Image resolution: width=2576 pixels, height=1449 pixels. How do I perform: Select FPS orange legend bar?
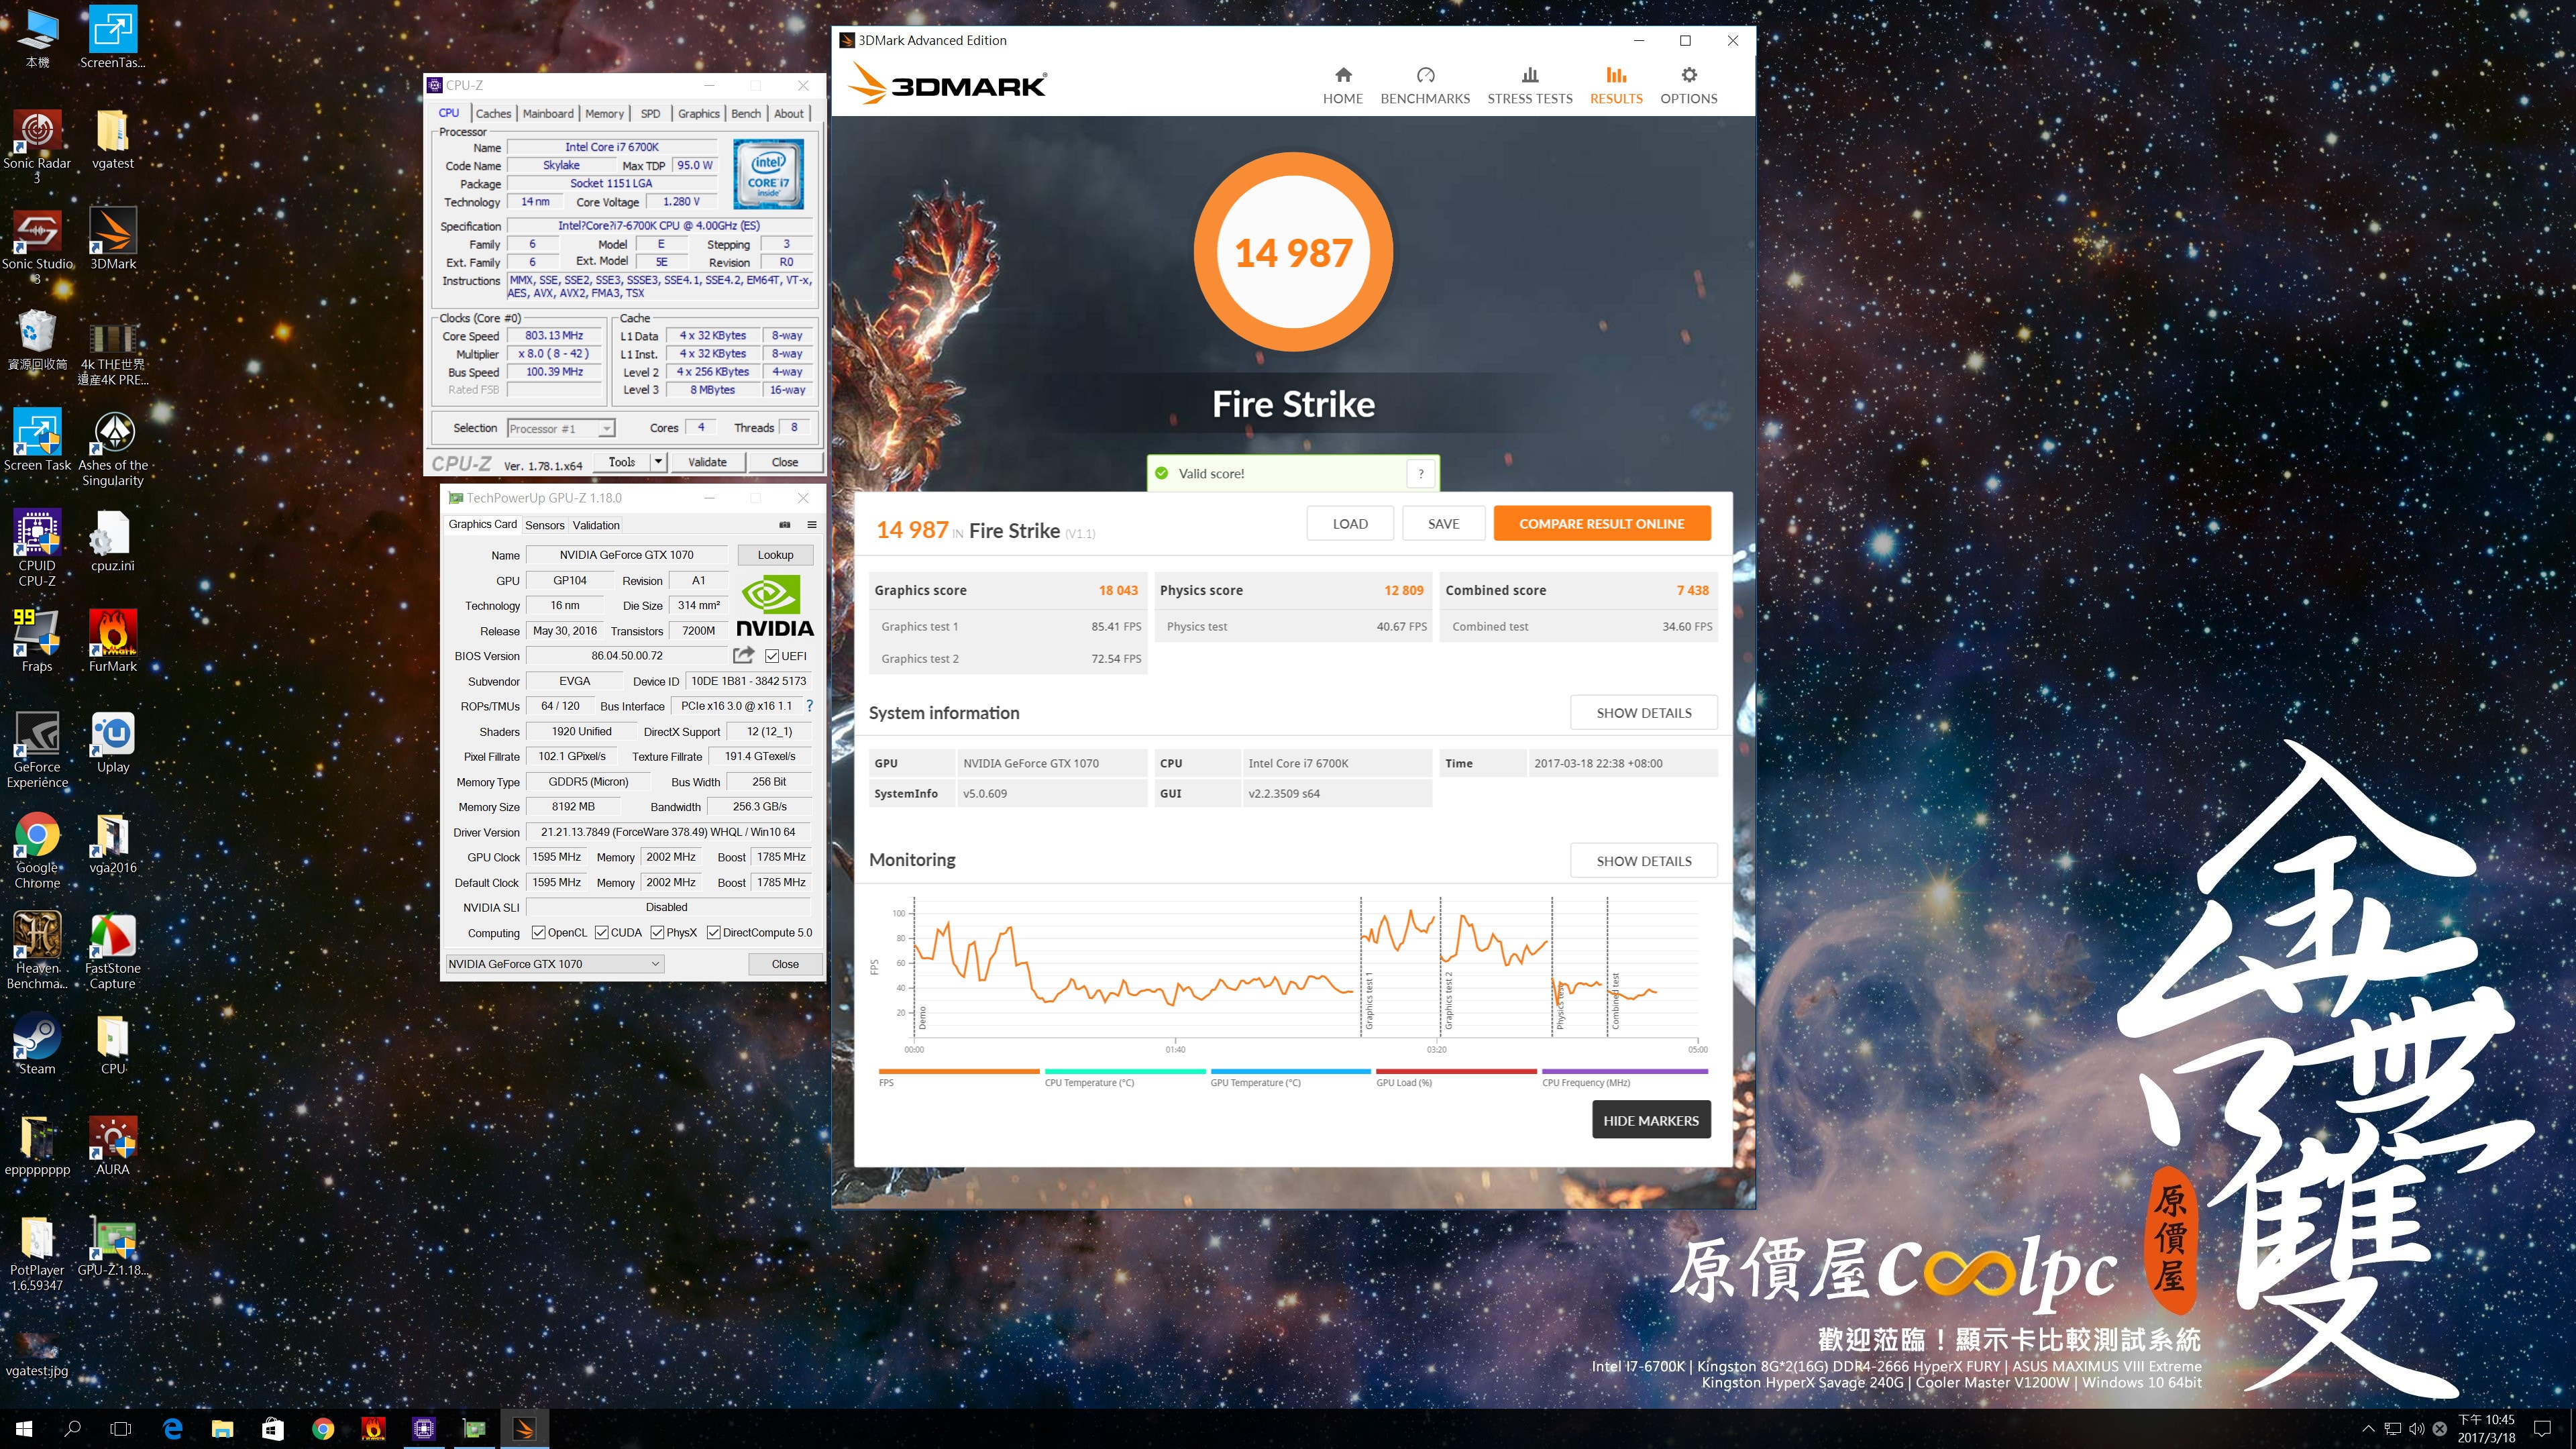958,1072
